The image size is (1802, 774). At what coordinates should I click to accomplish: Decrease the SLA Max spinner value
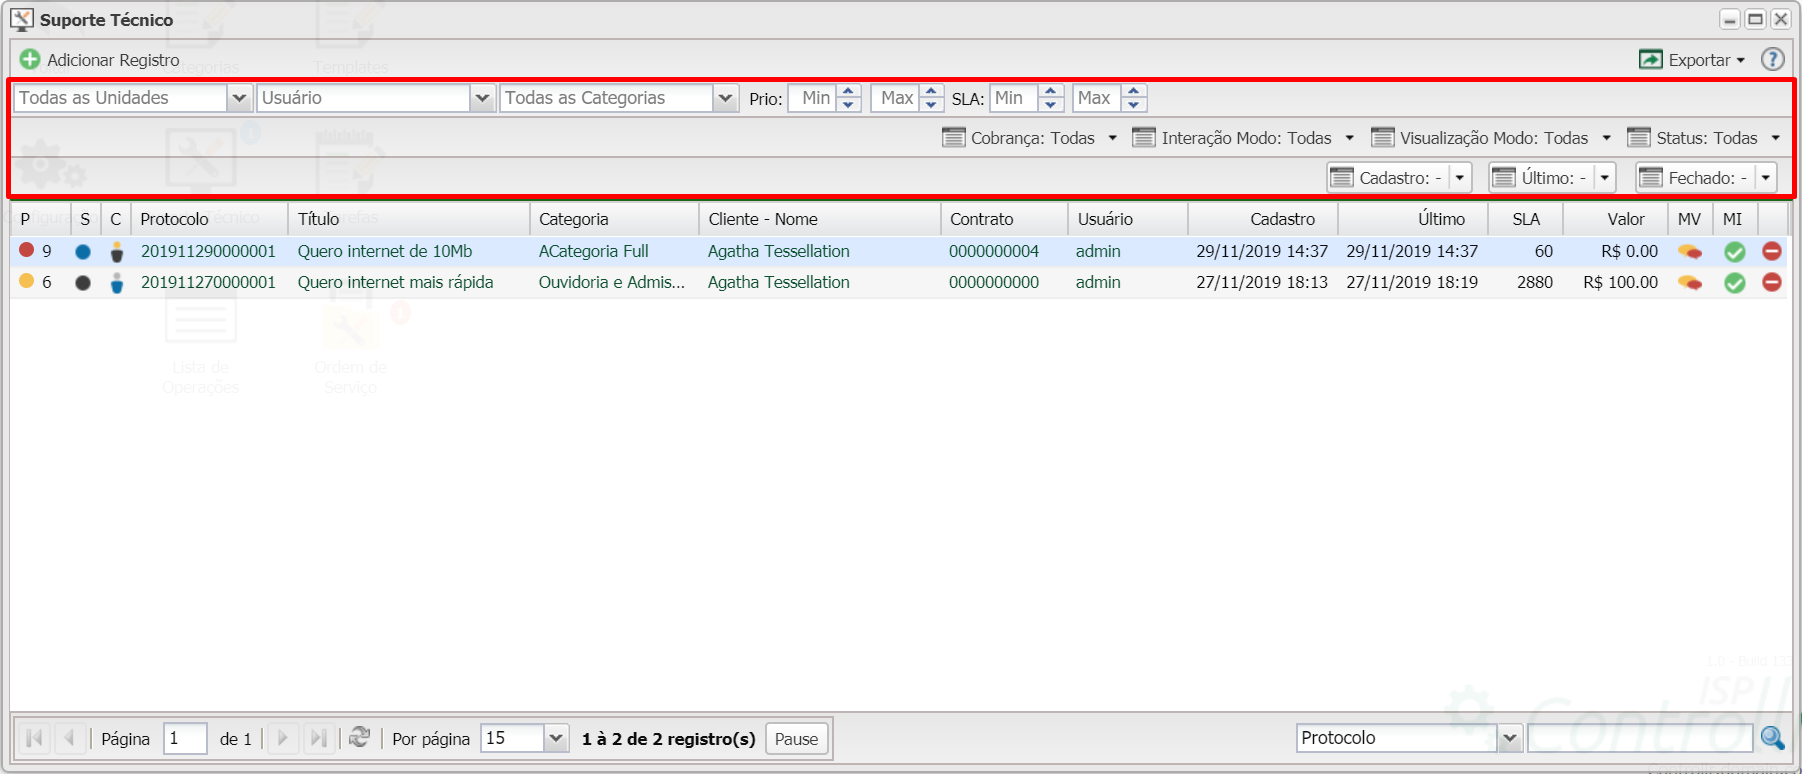[1133, 104]
